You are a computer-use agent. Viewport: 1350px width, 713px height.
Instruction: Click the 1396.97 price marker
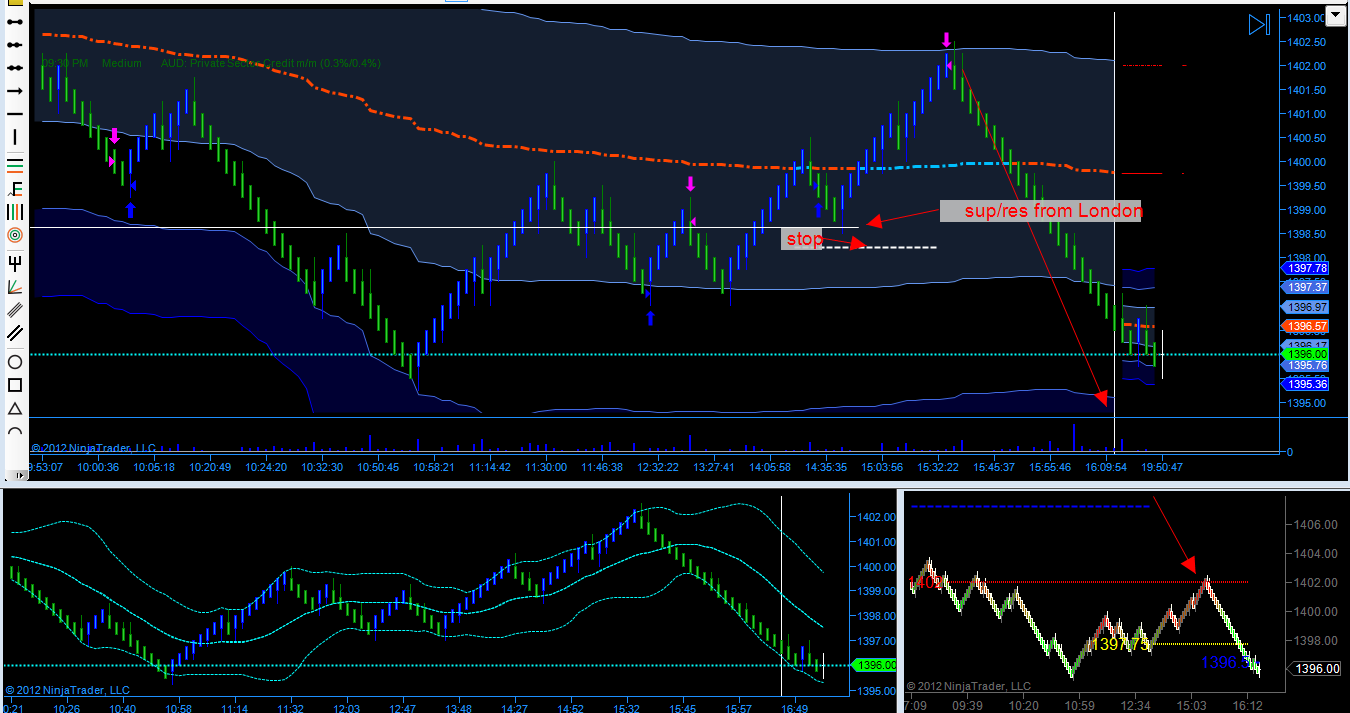[x=1307, y=307]
